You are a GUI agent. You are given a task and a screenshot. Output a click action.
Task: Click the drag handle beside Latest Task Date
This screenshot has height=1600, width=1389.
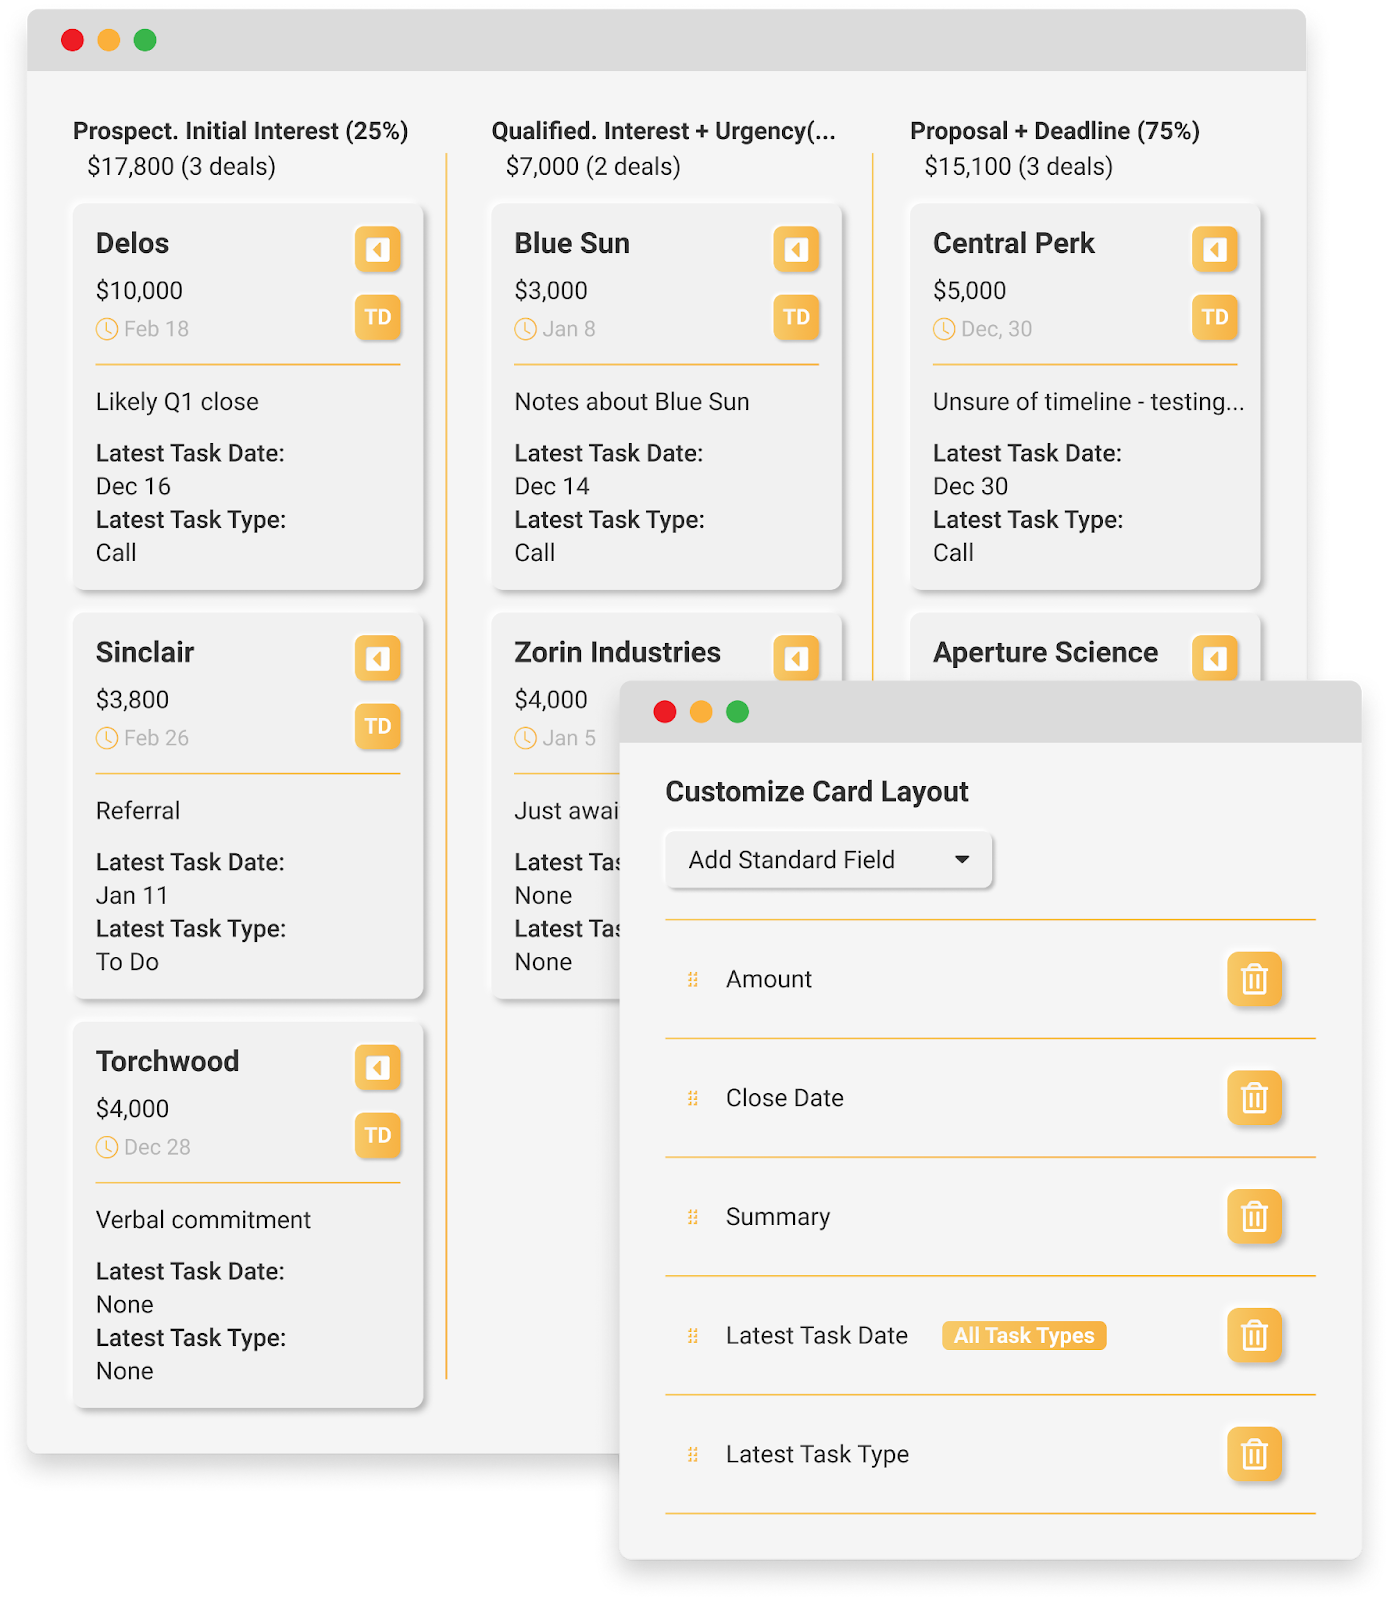[x=693, y=1336]
